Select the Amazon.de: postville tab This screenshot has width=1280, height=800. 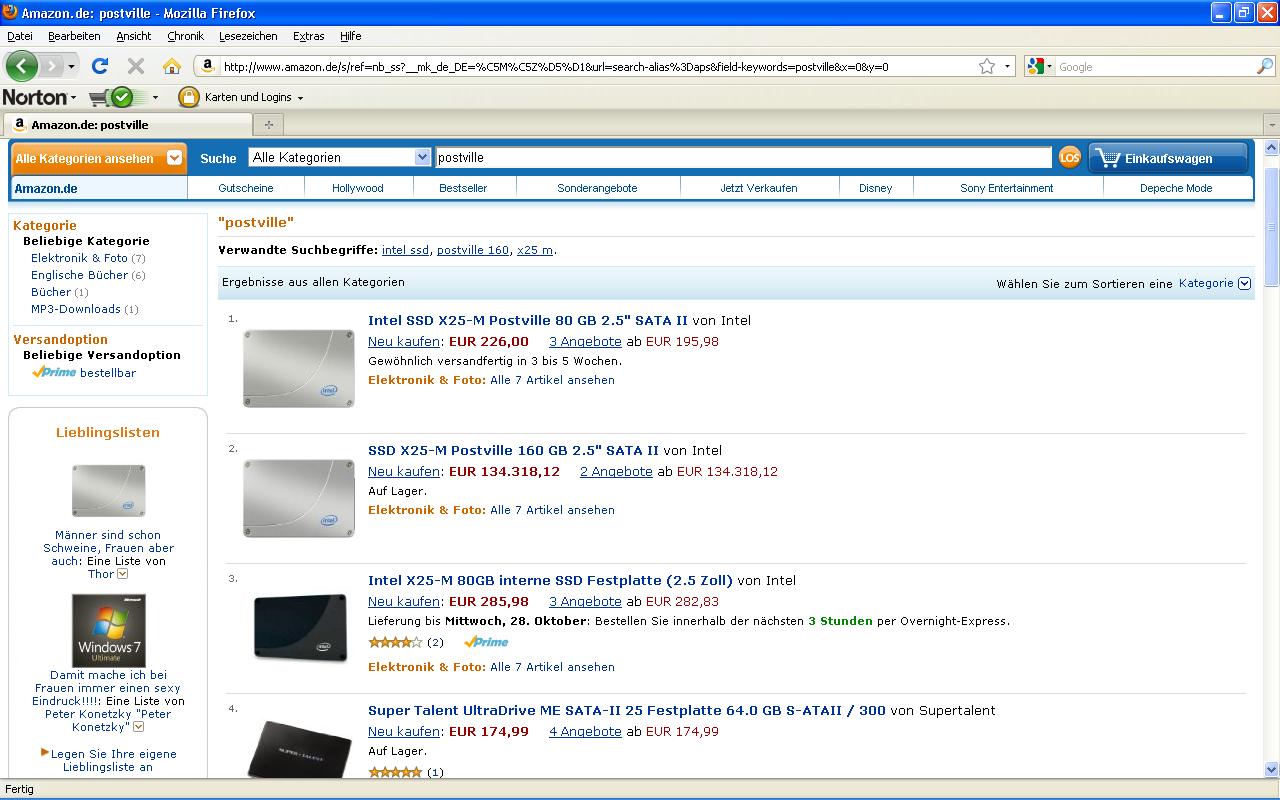[x=127, y=125]
